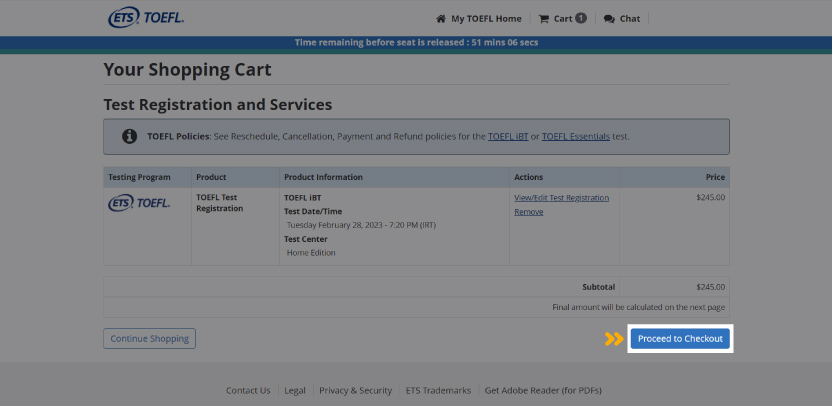Open Contact Us footer link
This screenshot has width=832, height=406.
click(248, 390)
